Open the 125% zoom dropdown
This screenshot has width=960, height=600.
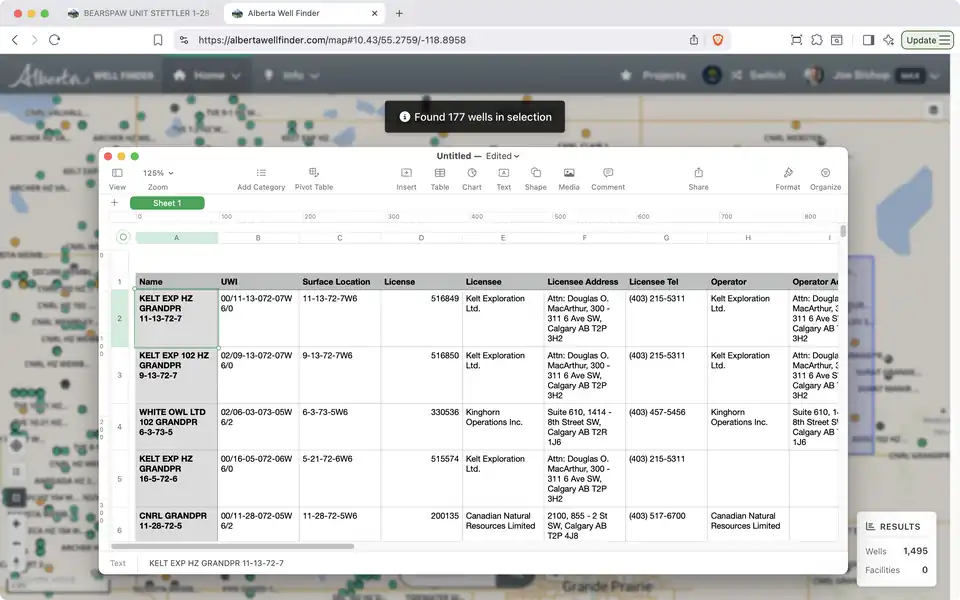click(158, 173)
